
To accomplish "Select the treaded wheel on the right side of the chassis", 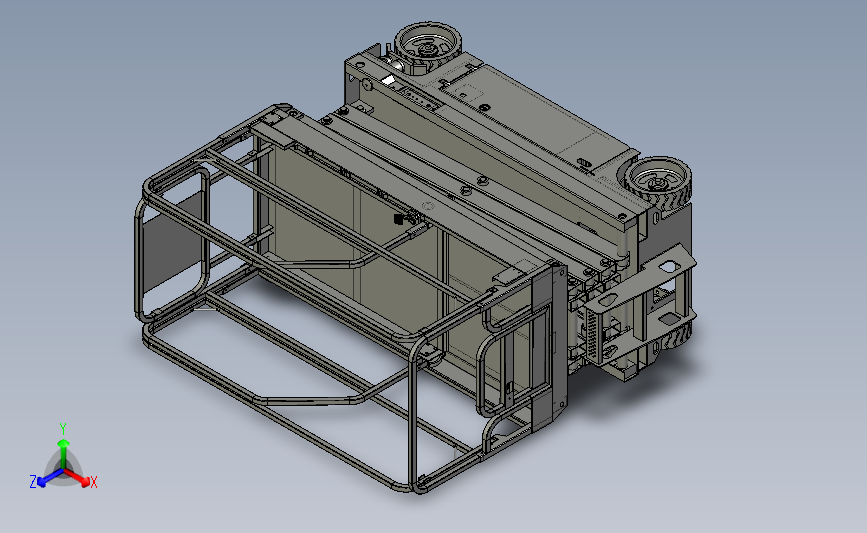I will 659,184.
